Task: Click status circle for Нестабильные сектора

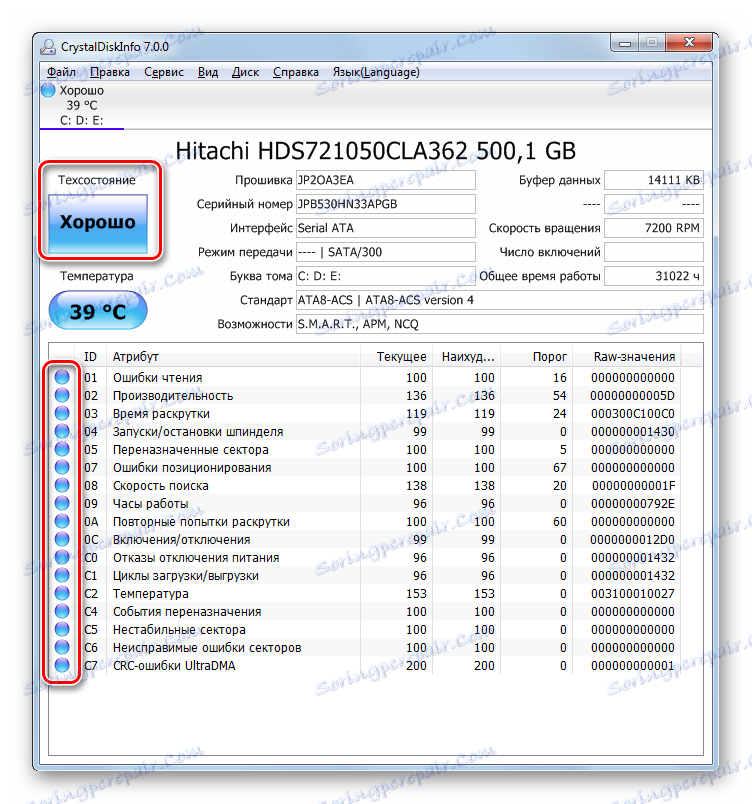Action: pyautogui.click(x=62, y=629)
